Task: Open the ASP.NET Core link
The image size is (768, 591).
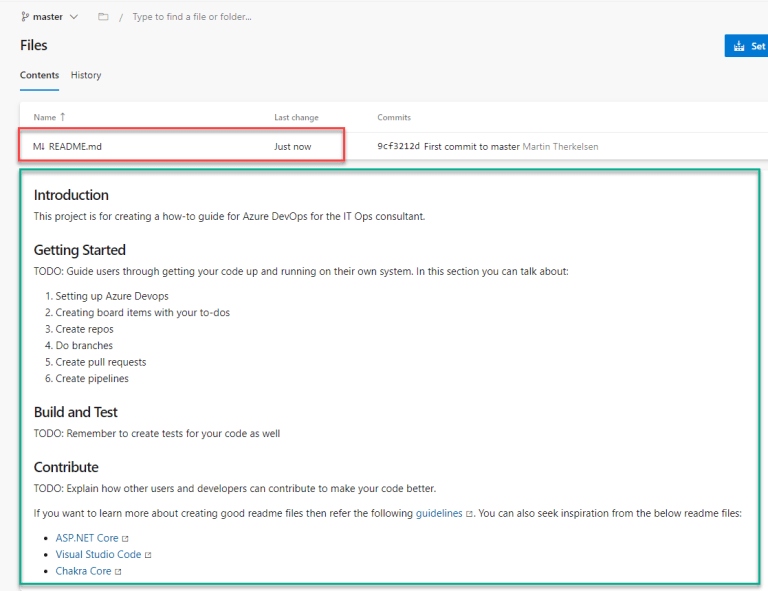Action: (87, 538)
